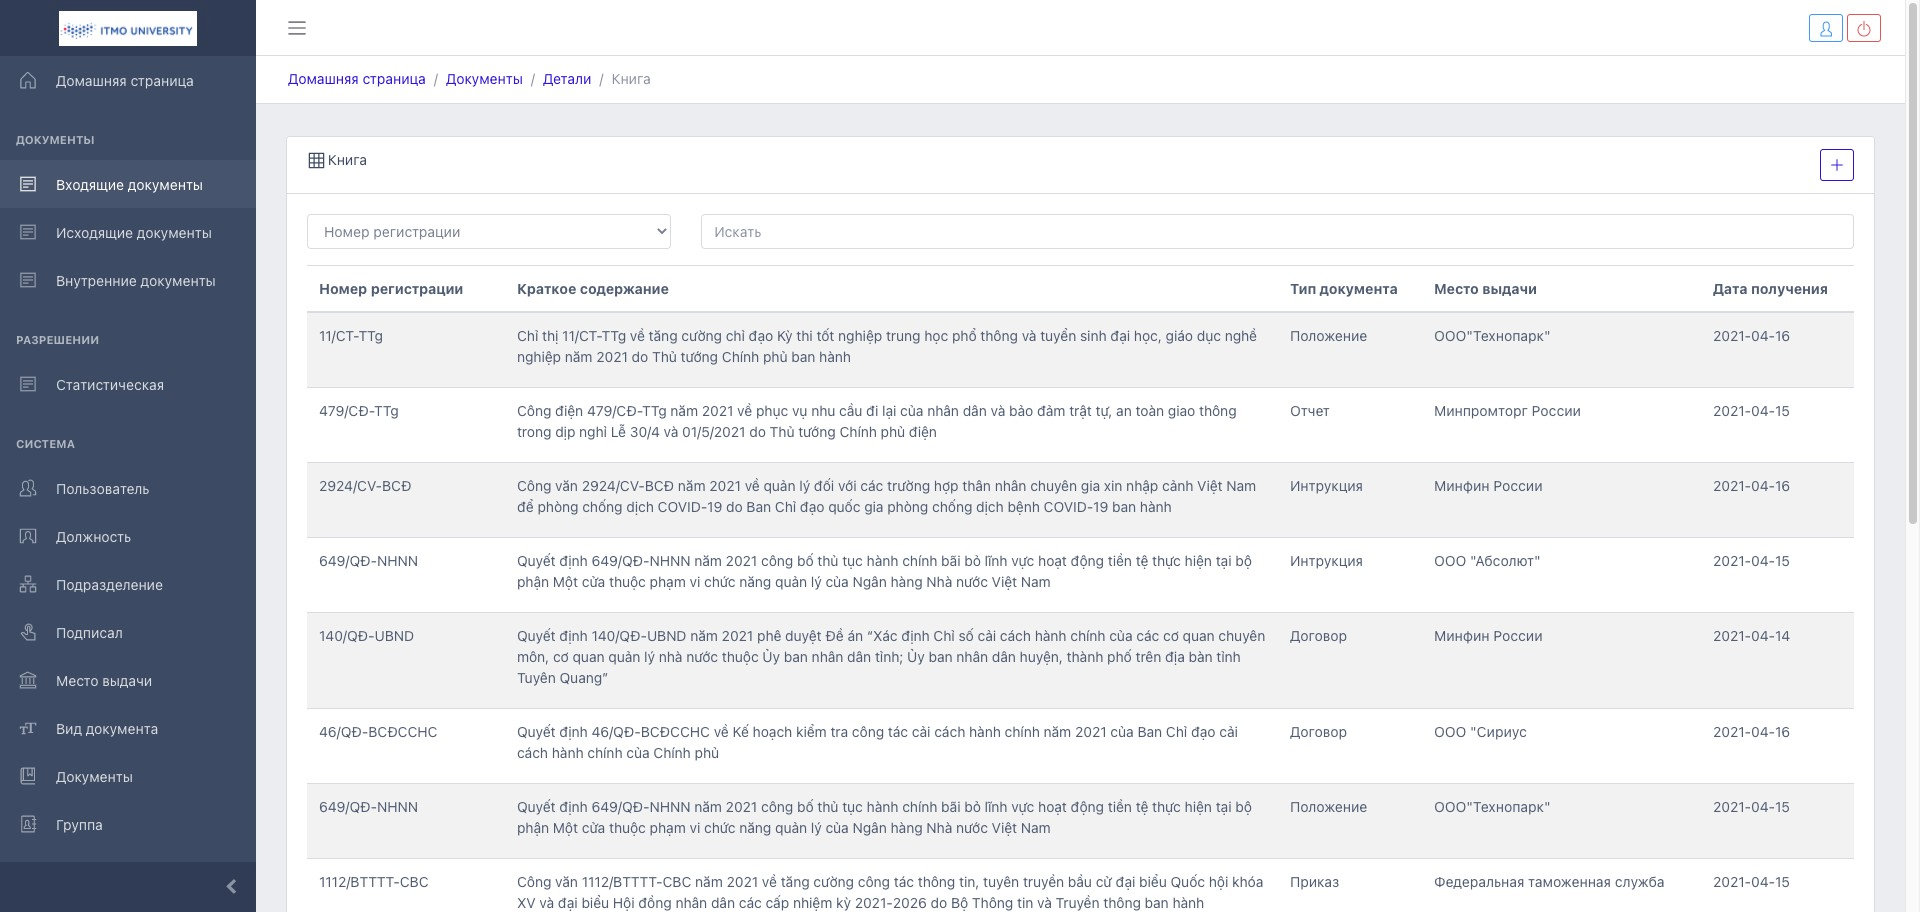Click the Домашняя страница home icon in sidebar
This screenshot has height=912, width=1920.
pos(28,81)
